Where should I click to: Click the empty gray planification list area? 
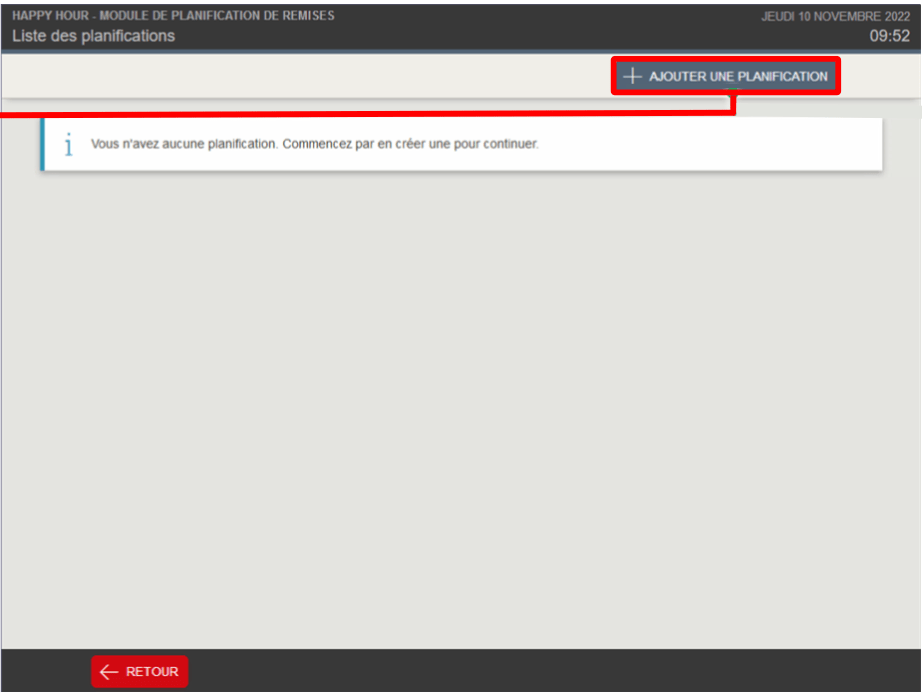[x=461, y=411]
